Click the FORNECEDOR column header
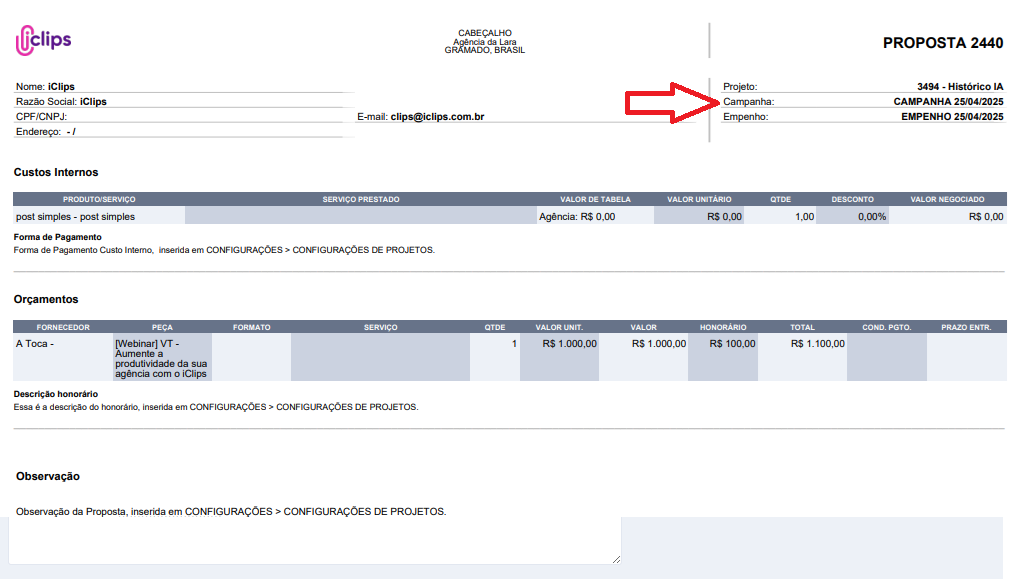The image size is (1024, 579). coord(63,328)
